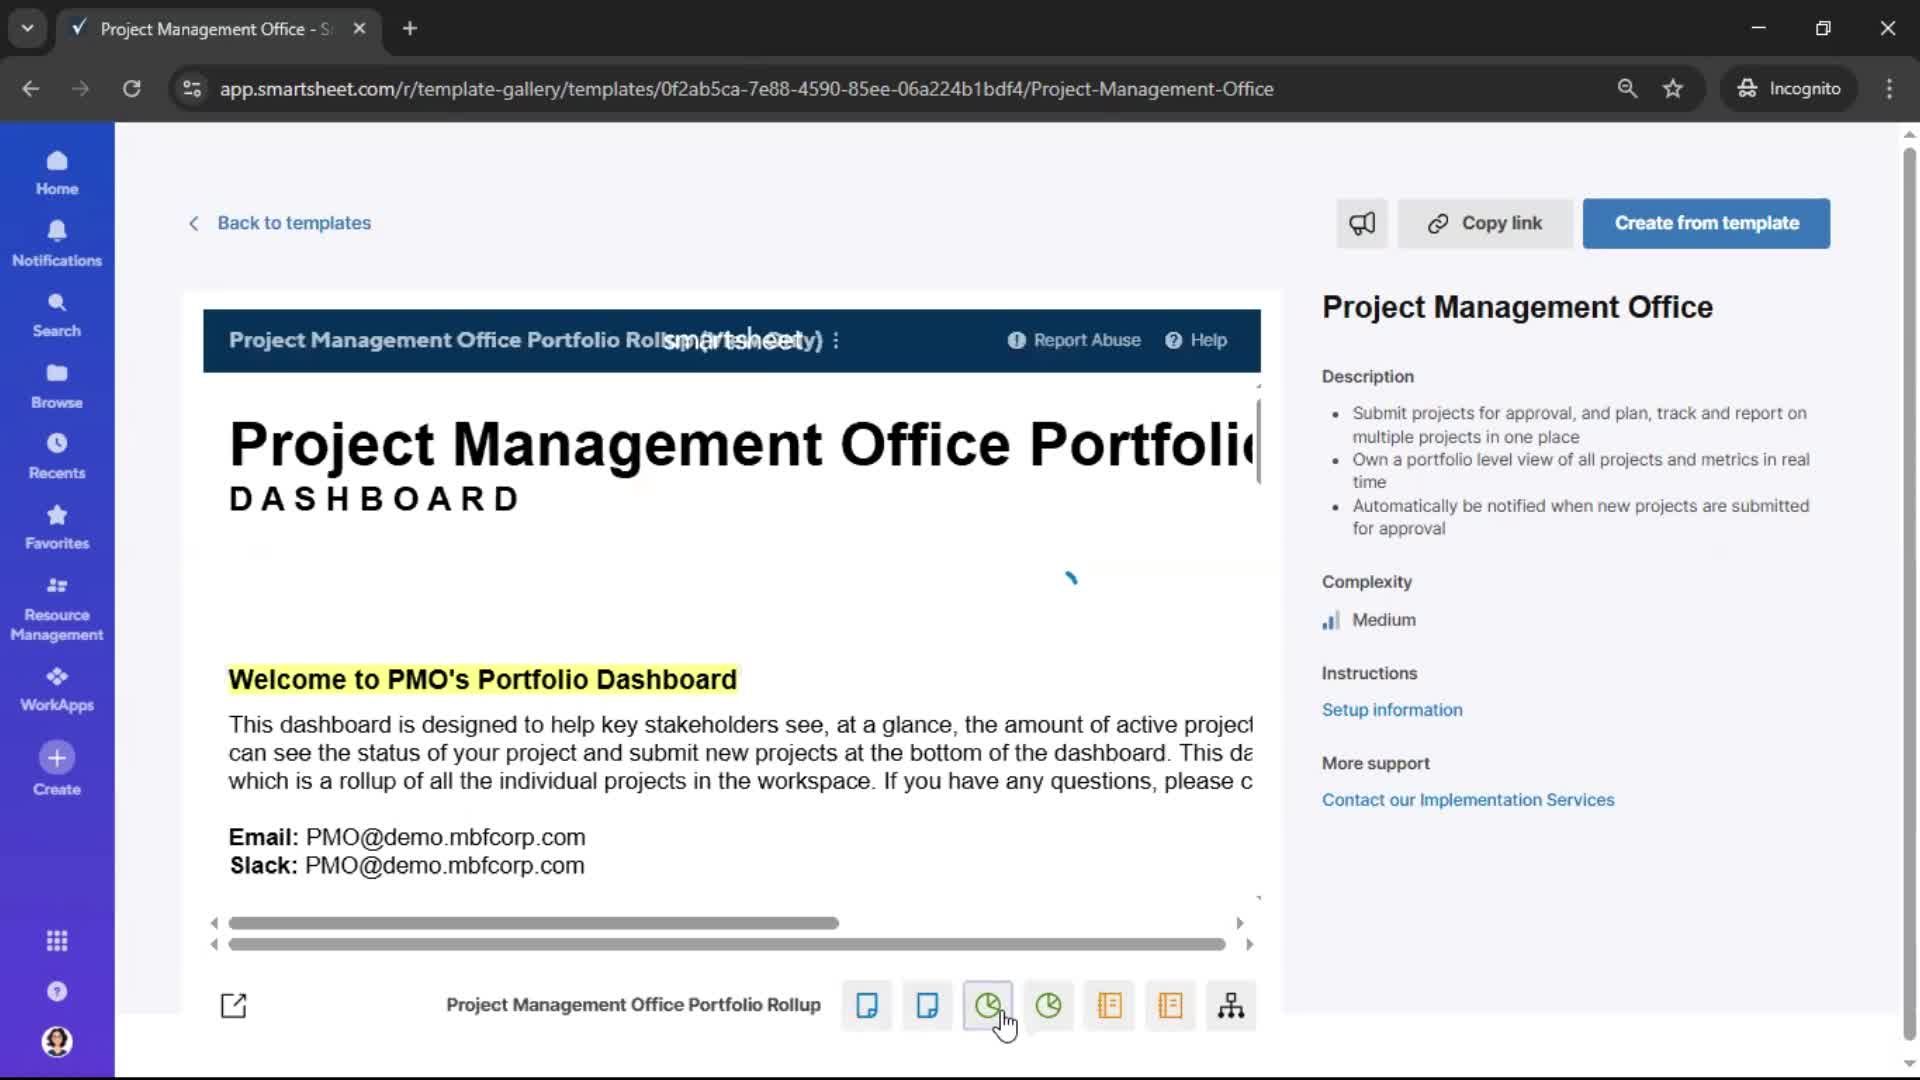This screenshot has width=1920, height=1080.
Task: Open Chrome three-dot menu
Action: [1889, 88]
